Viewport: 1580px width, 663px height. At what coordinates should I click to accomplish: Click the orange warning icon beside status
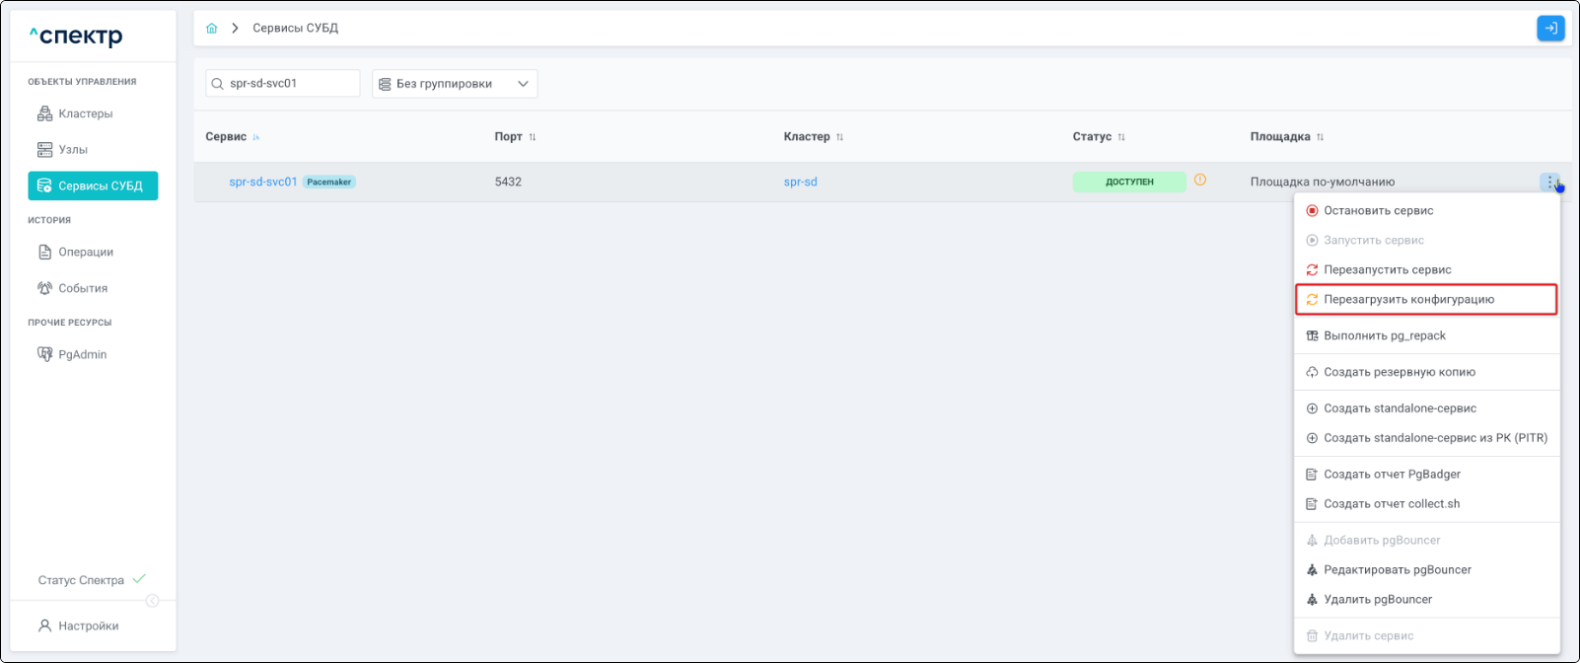click(1200, 180)
